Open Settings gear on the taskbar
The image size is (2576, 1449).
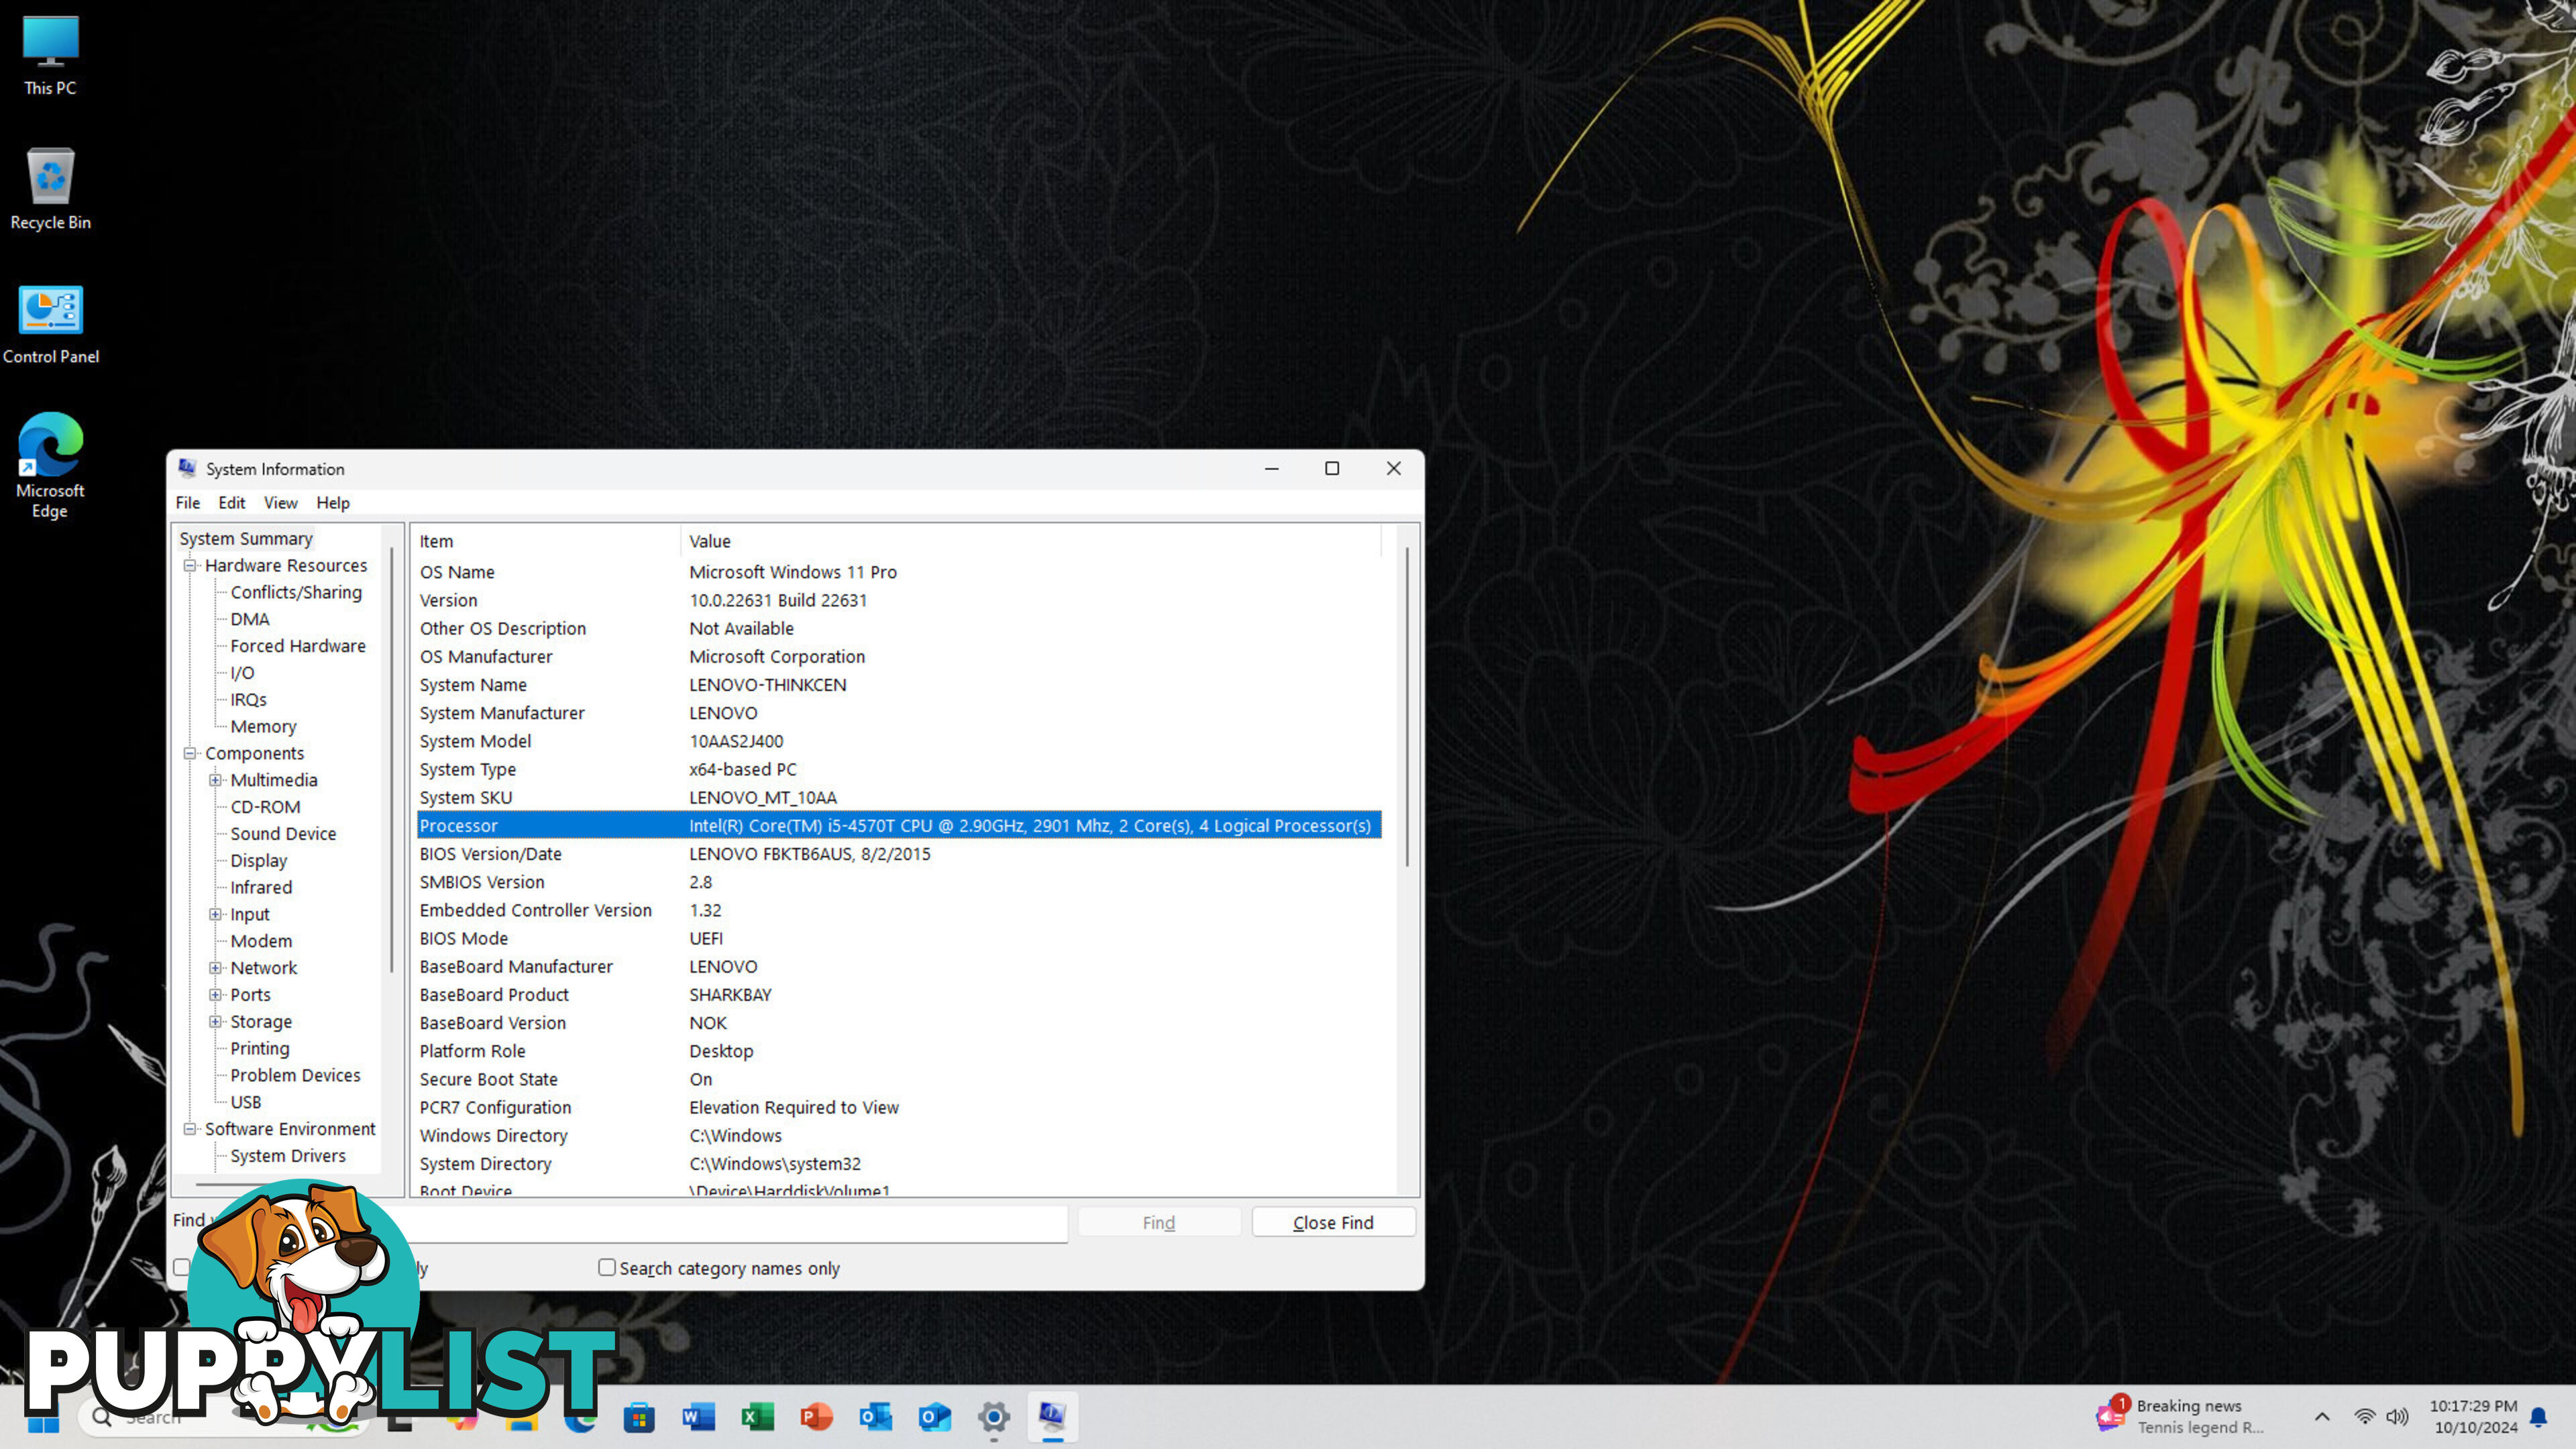click(993, 1417)
